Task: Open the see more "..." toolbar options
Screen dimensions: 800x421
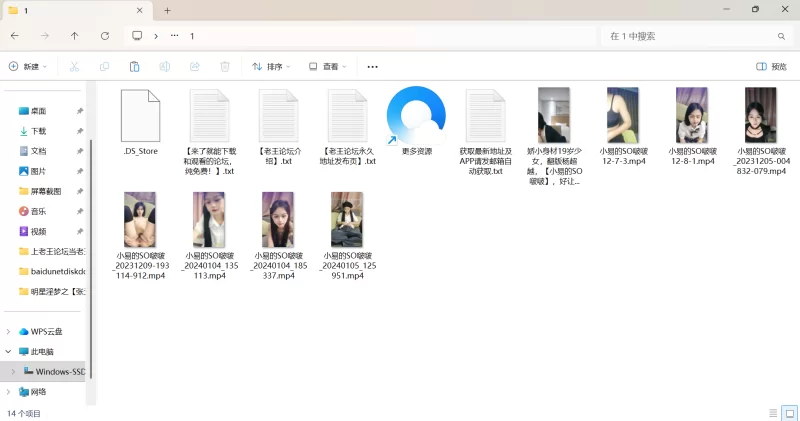Action: (372, 67)
